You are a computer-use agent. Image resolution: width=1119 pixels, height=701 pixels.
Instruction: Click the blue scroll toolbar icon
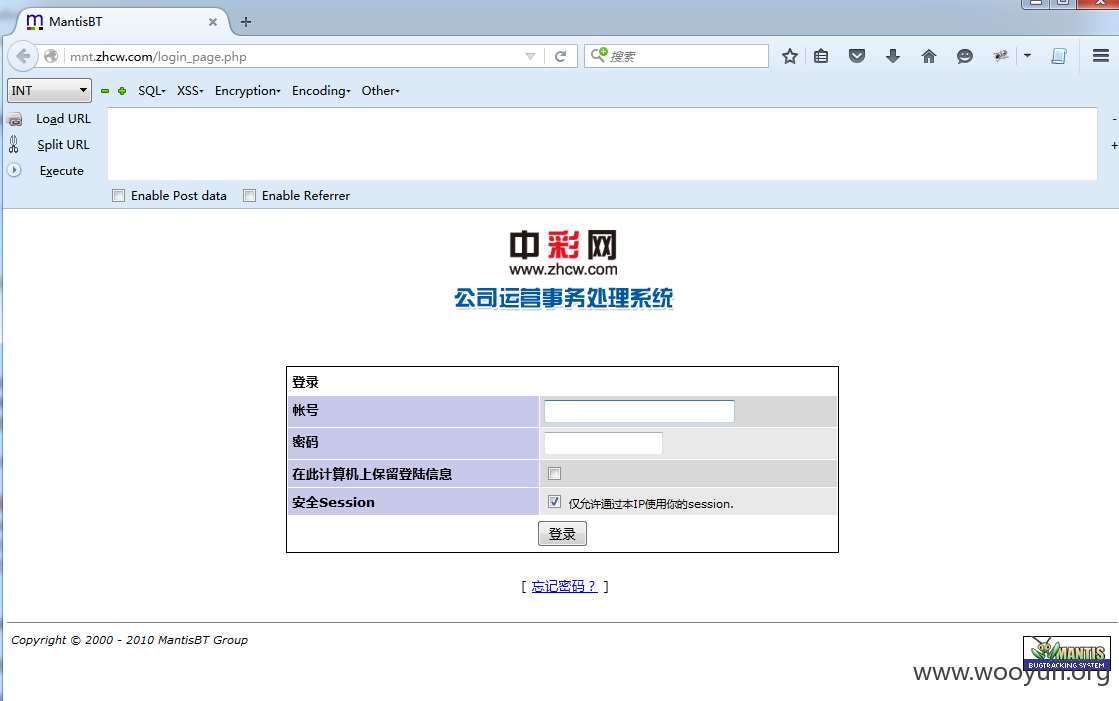[1059, 56]
